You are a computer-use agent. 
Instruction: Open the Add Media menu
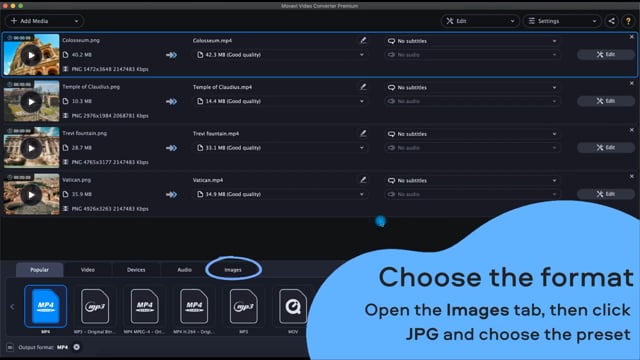[x=44, y=21]
